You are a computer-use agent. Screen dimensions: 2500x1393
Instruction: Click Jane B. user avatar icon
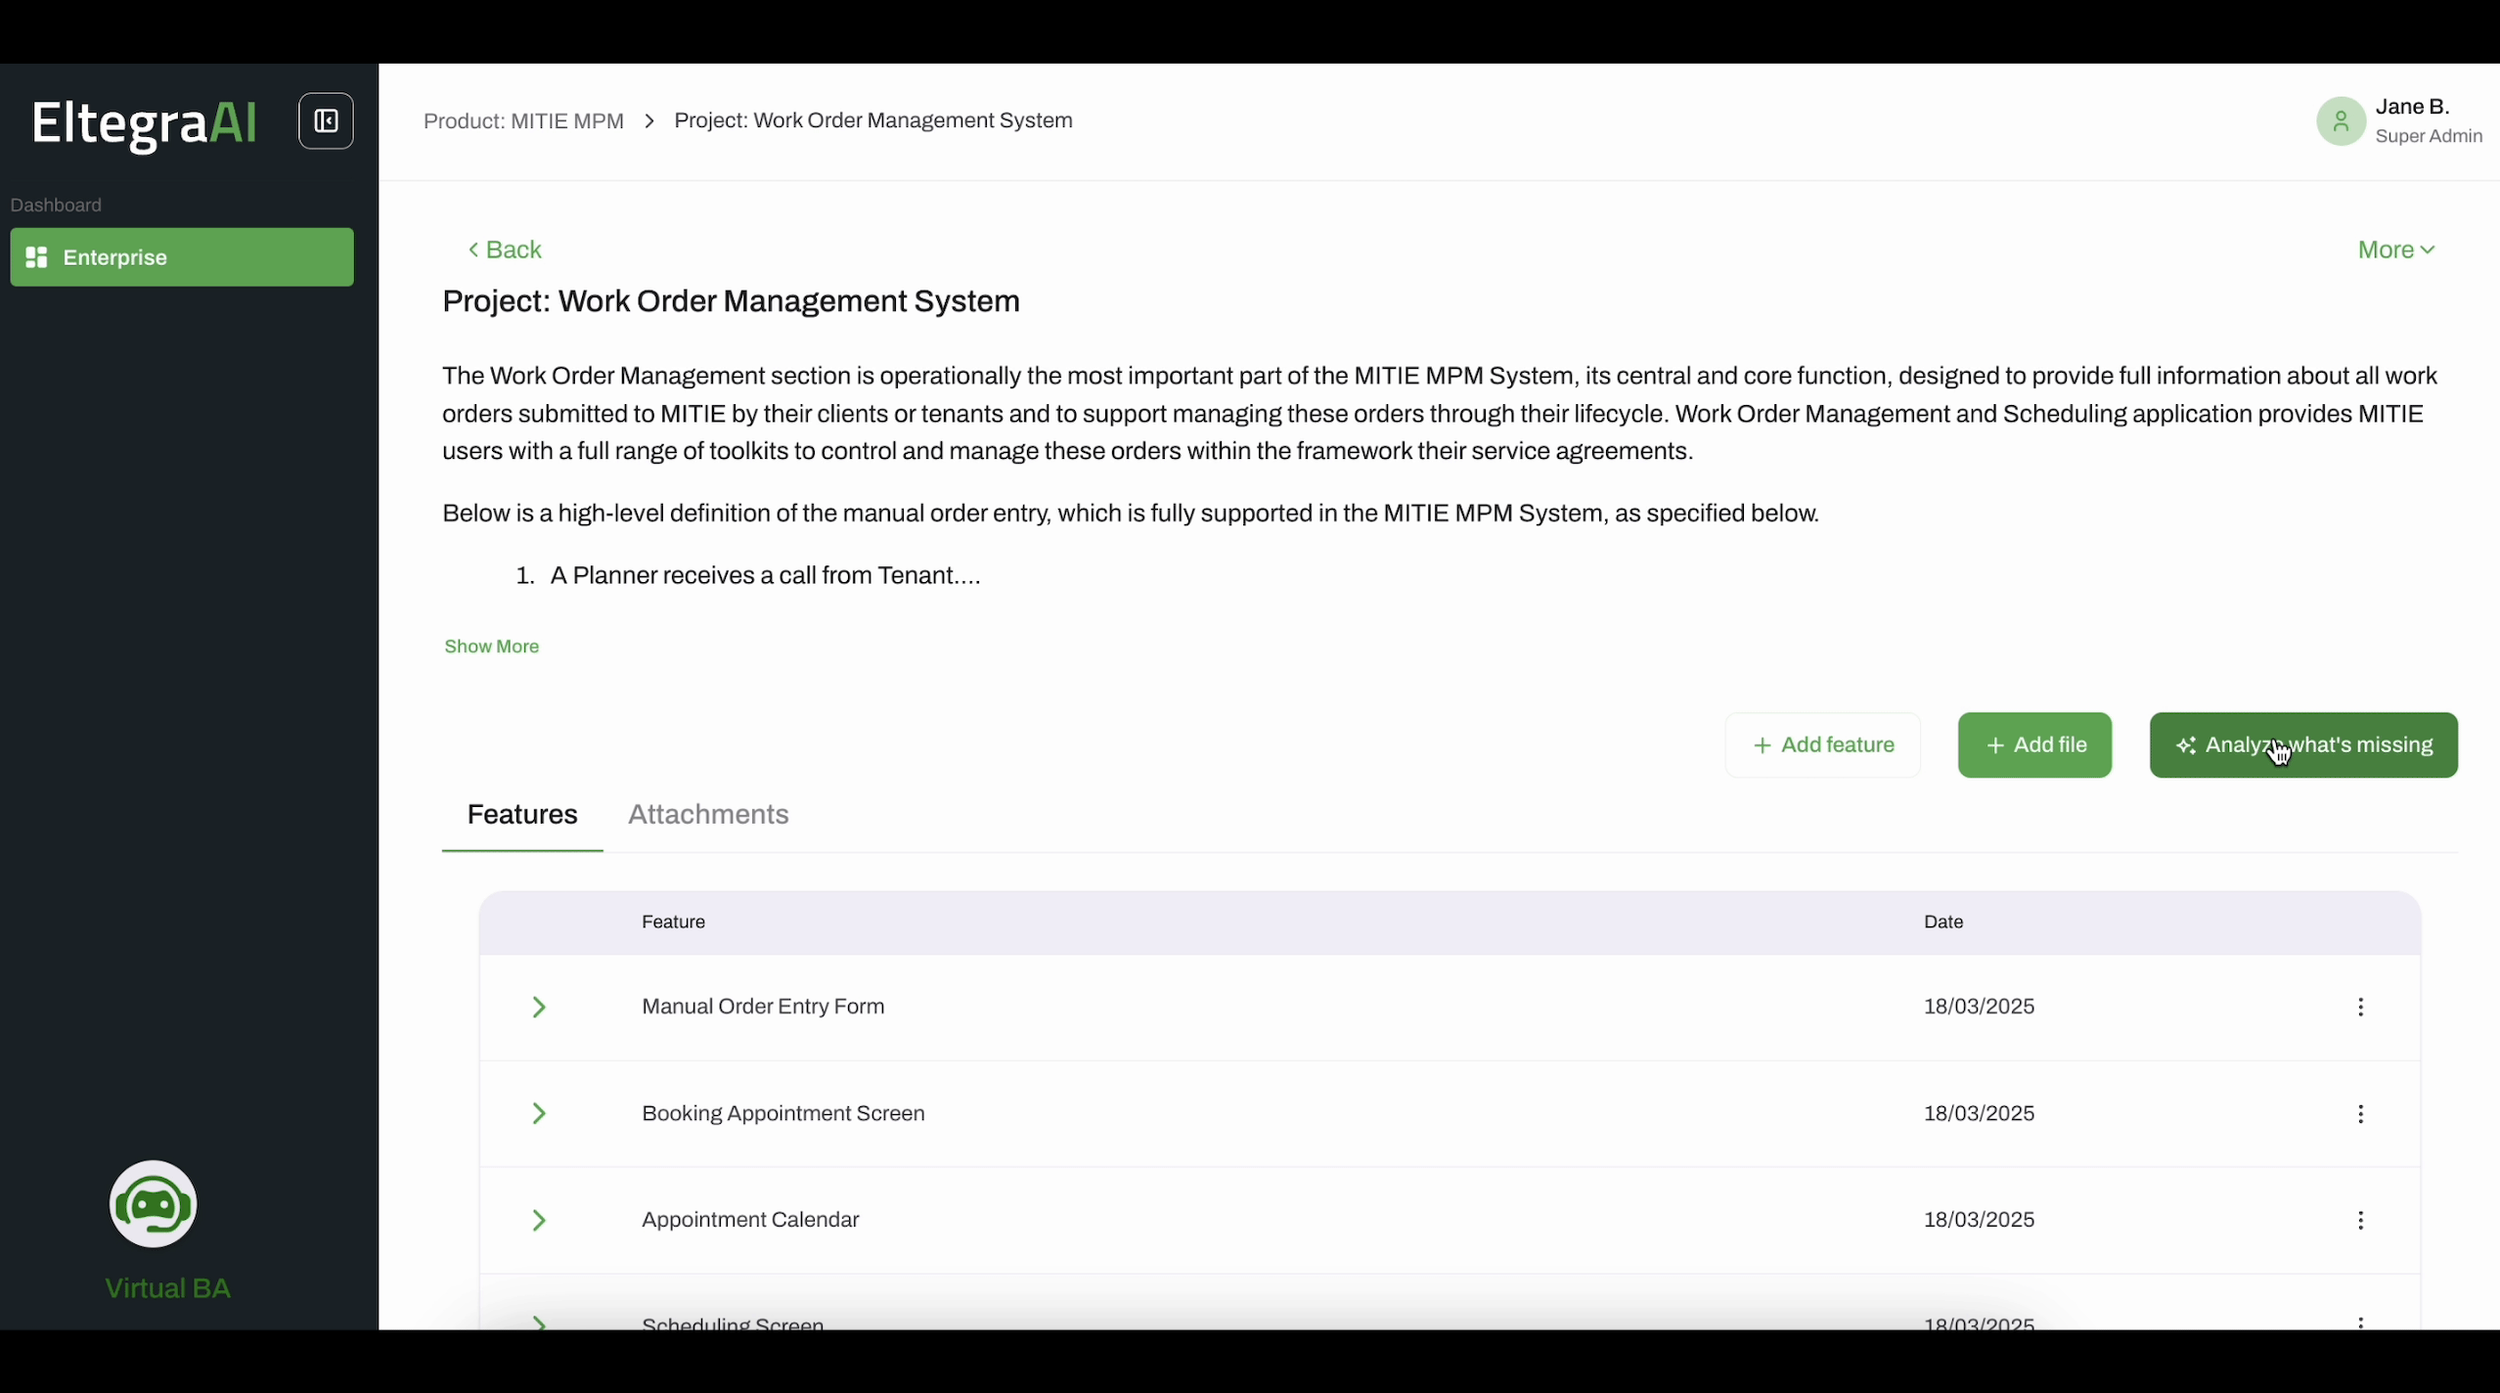click(x=2341, y=121)
